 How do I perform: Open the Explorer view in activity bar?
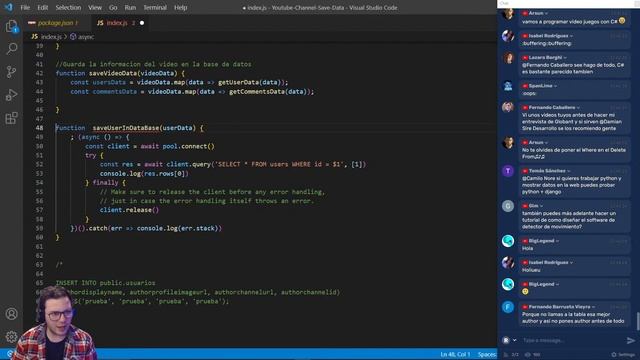tap(11, 26)
